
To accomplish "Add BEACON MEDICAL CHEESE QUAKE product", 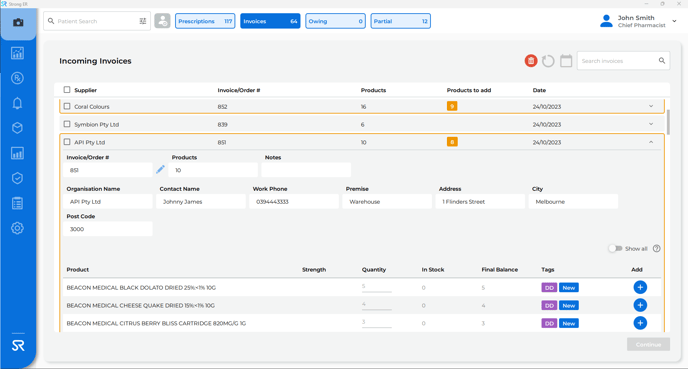I will [x=640, y=305].
